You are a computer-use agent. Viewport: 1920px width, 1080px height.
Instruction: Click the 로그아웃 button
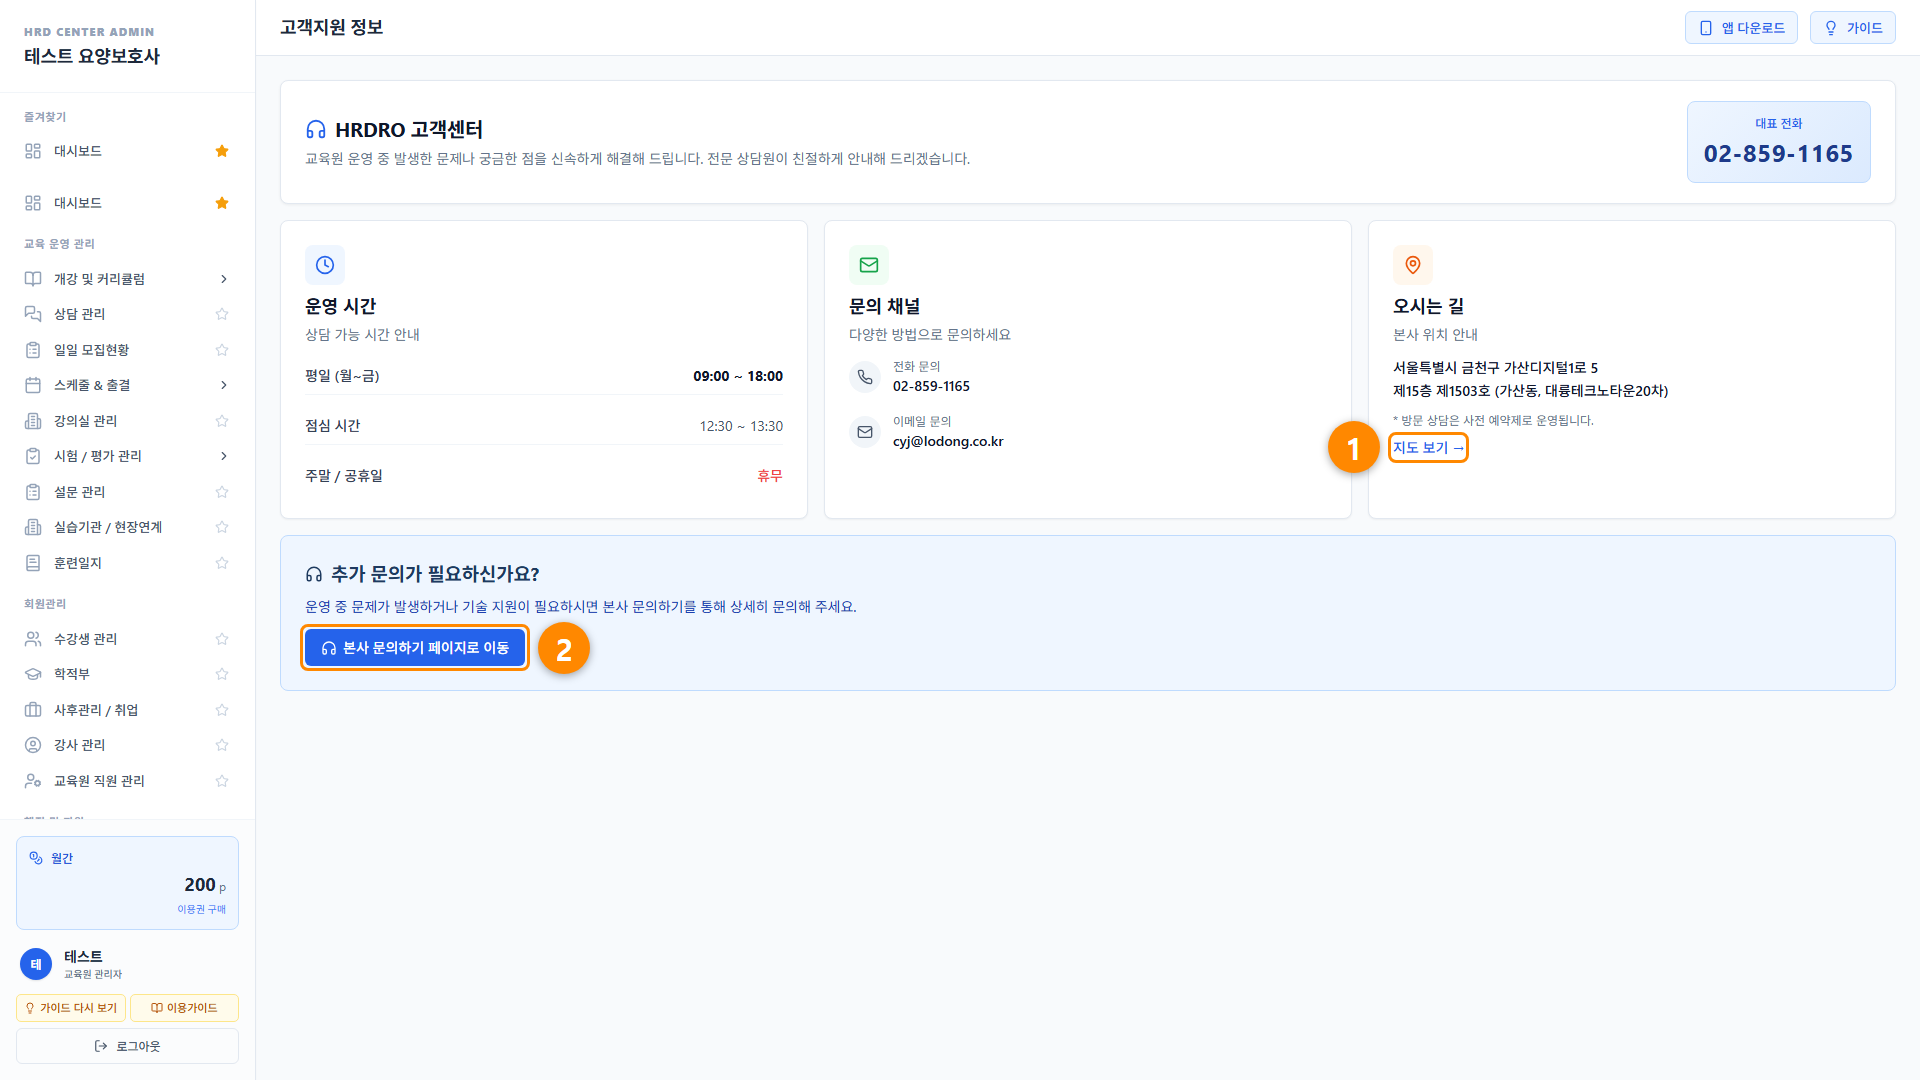coord(127,1046)
